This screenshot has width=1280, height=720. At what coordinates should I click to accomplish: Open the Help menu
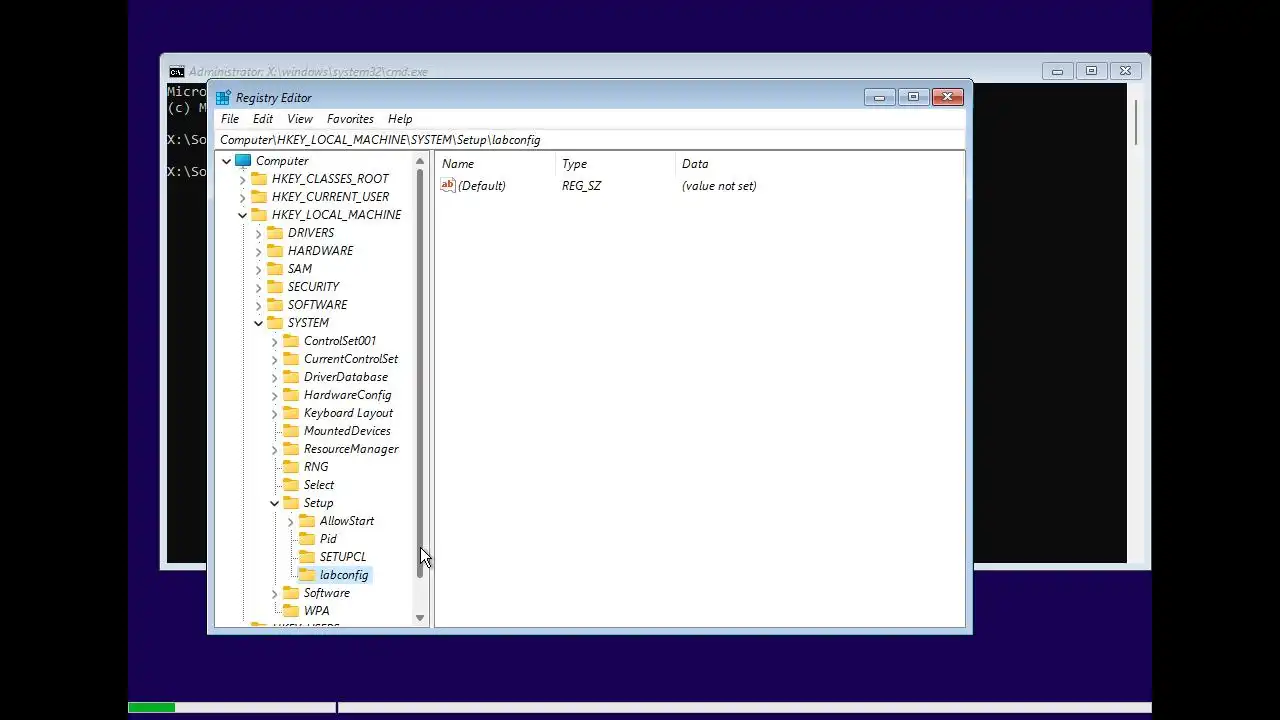click(x=400, y=119)
